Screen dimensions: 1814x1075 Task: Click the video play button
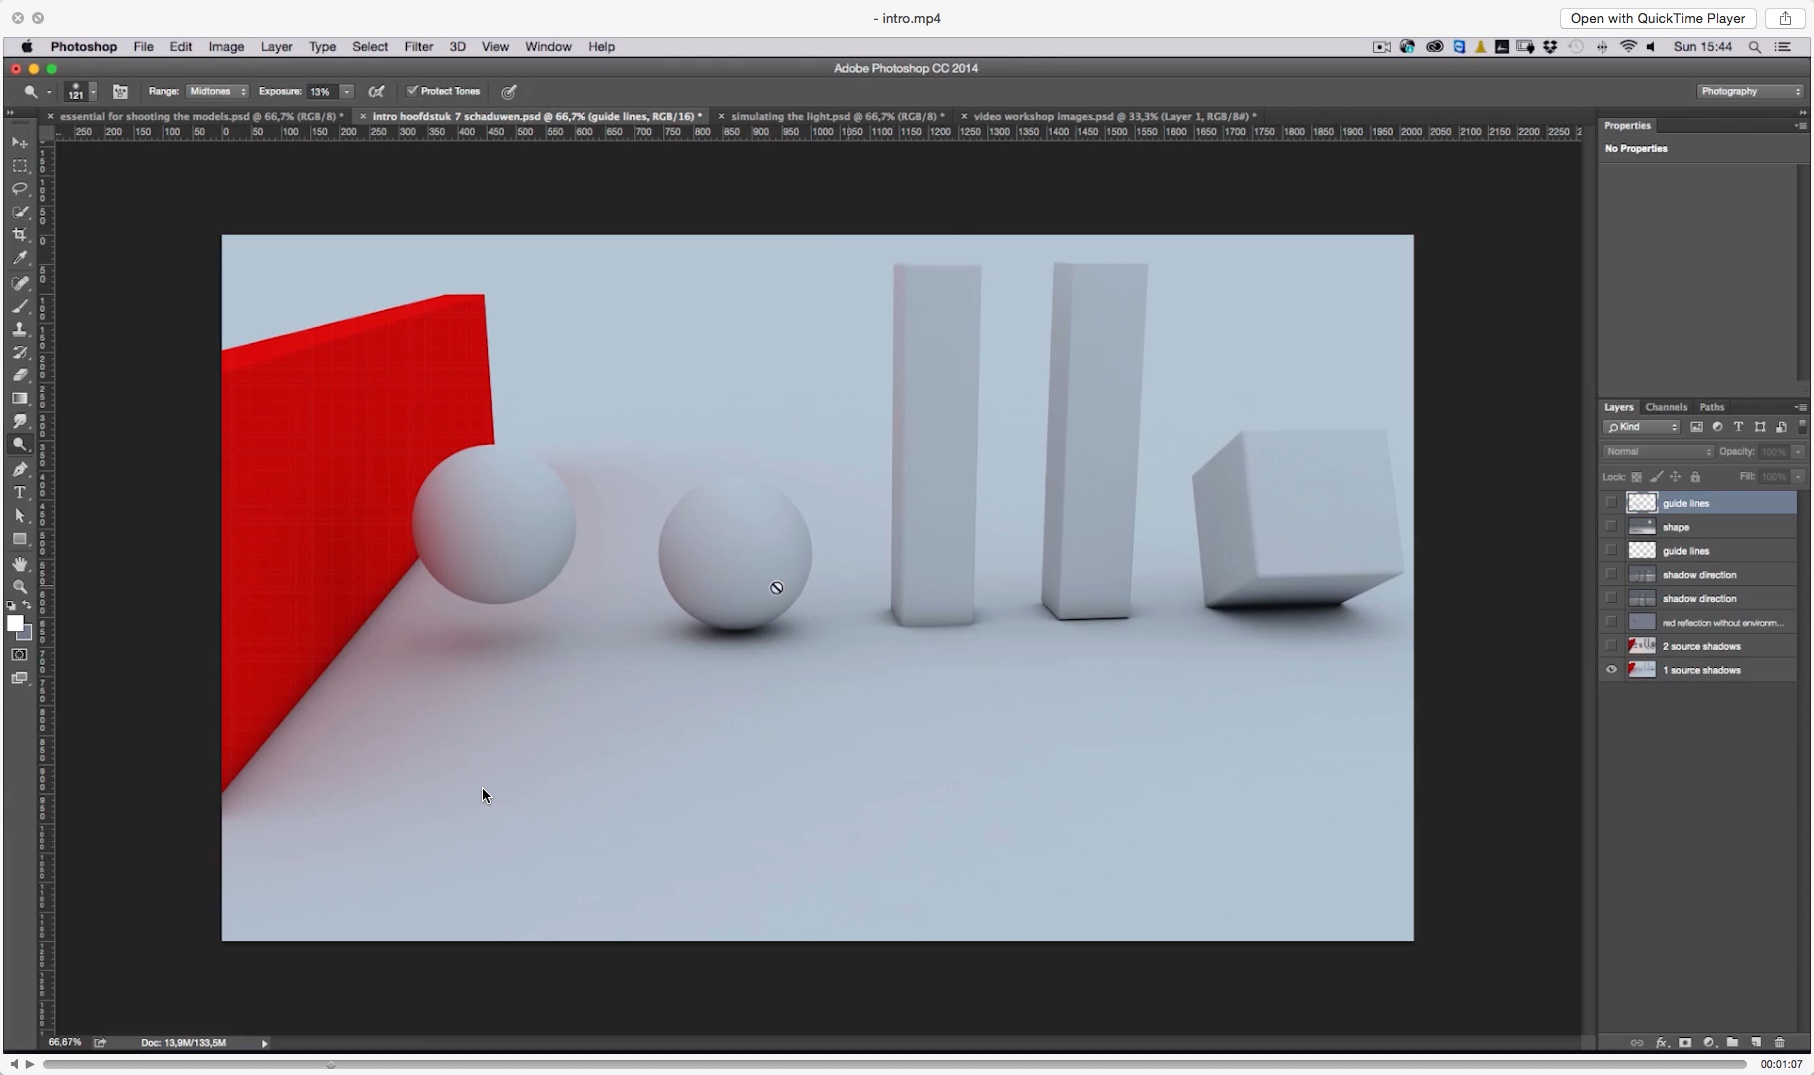tap(30, 1064)
